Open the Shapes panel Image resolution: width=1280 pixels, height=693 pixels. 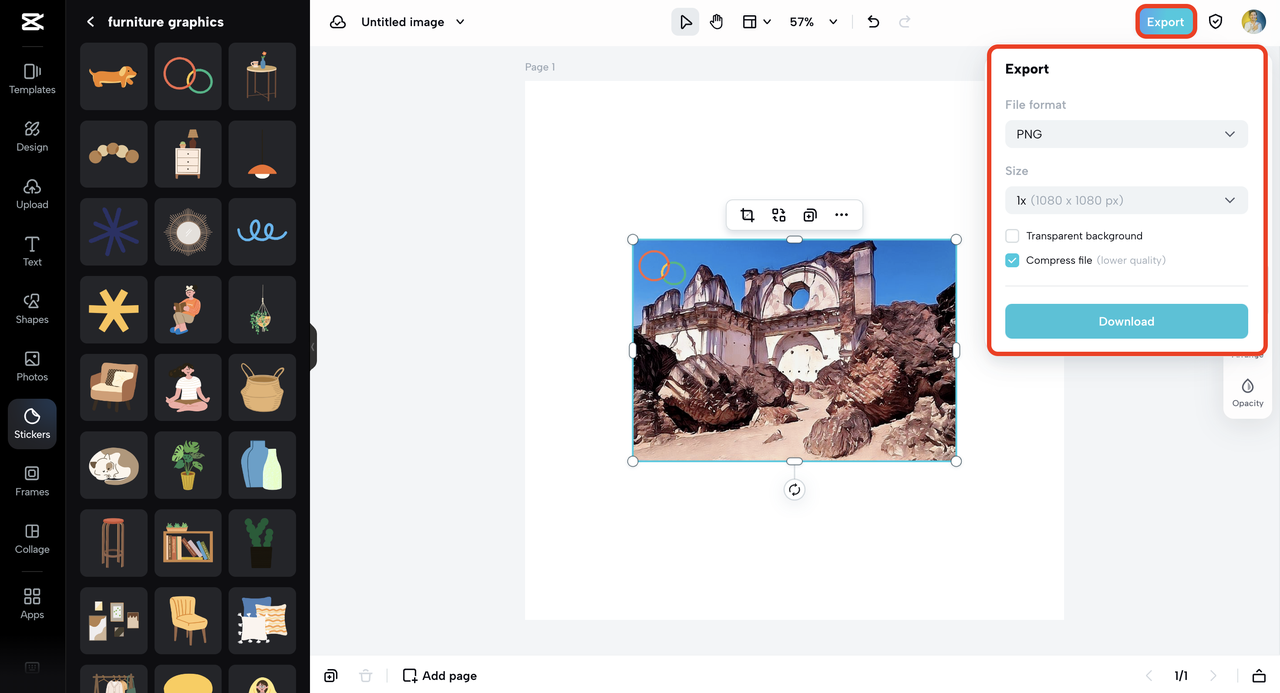[32, 309]
